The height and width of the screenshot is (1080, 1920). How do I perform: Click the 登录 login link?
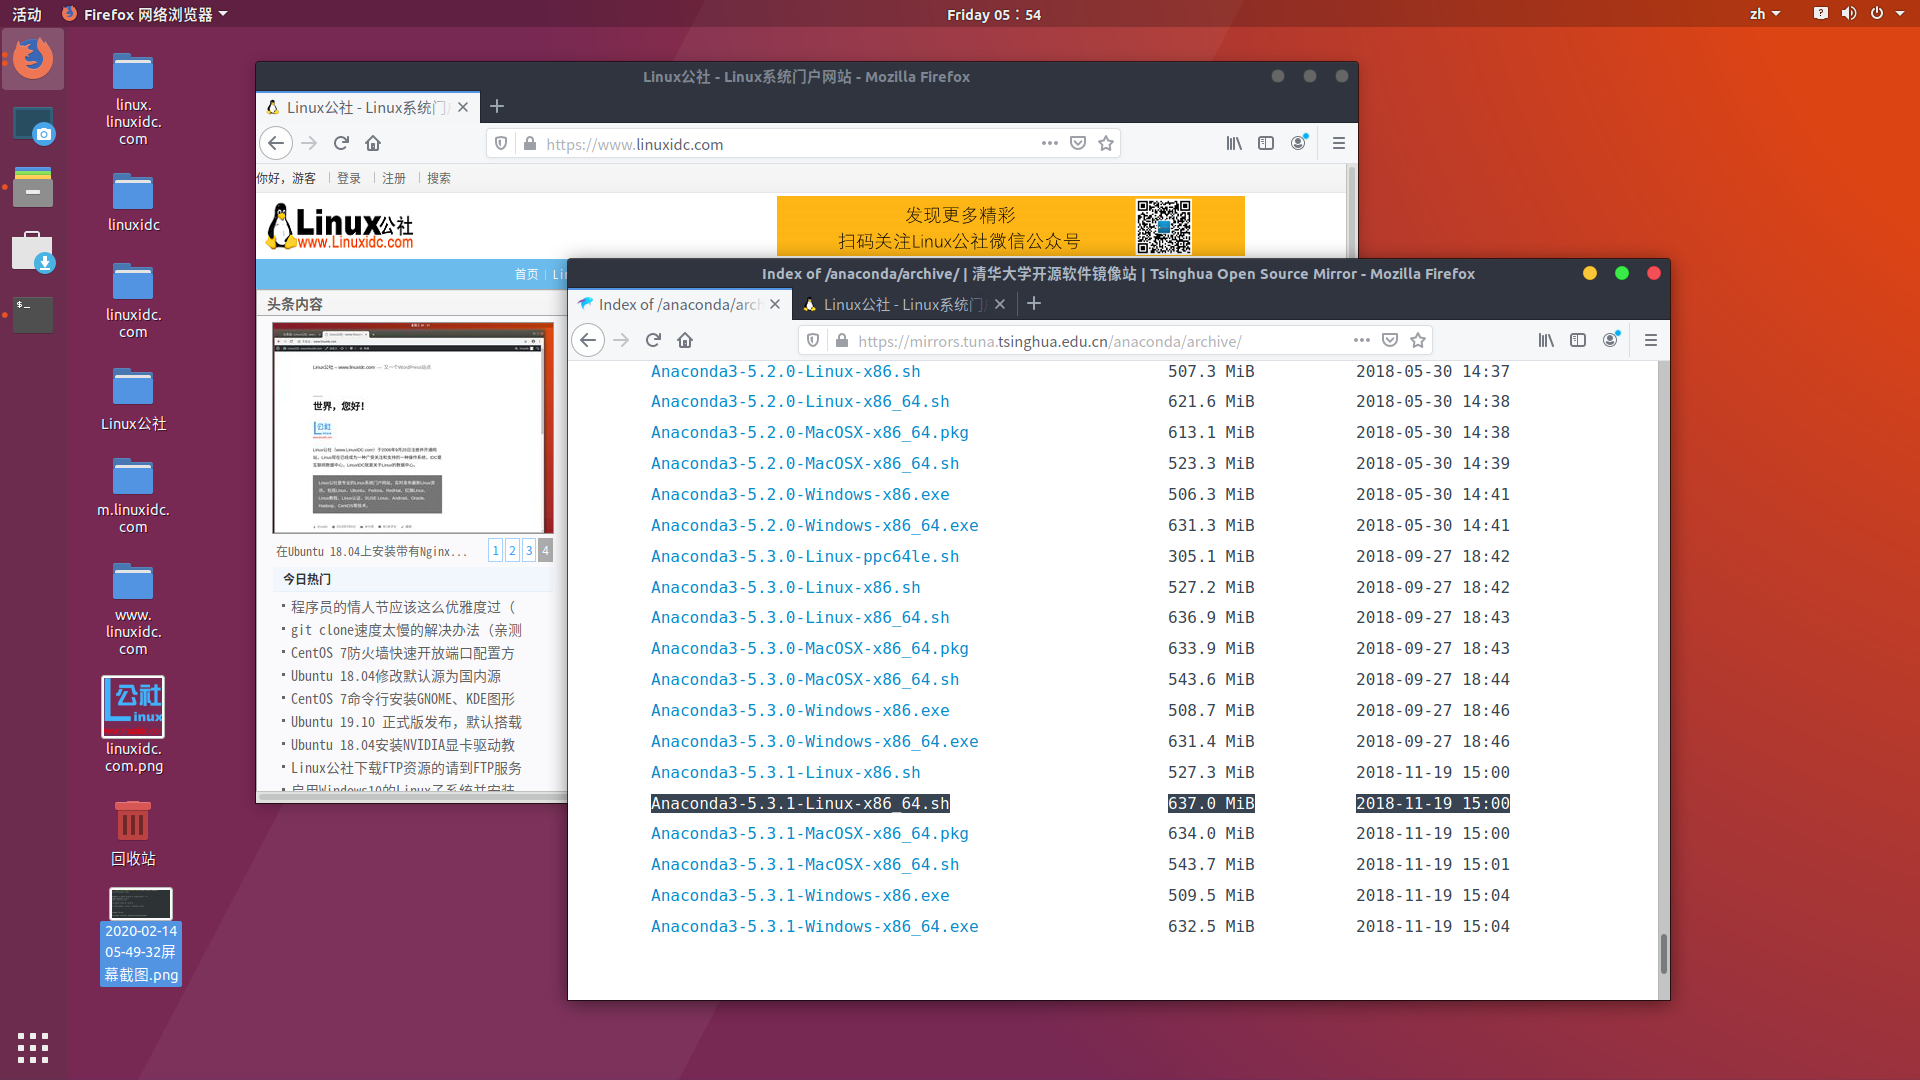(x=349, y=178)
